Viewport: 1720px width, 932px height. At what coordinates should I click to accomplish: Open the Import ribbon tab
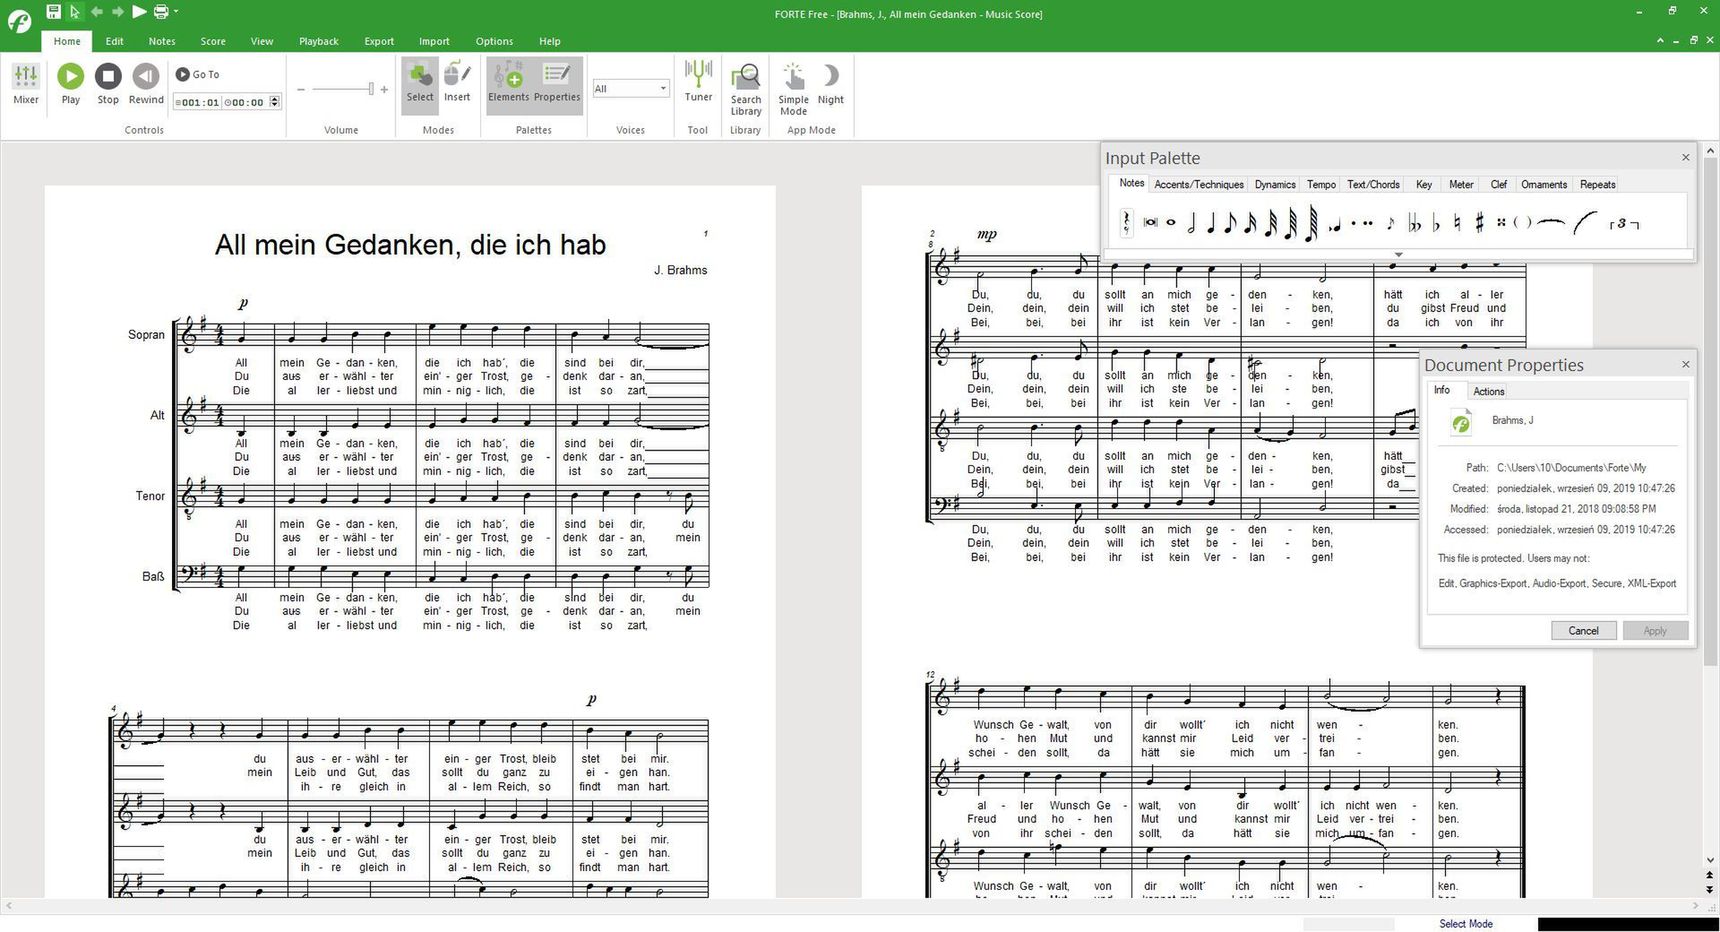click(434, 41)
